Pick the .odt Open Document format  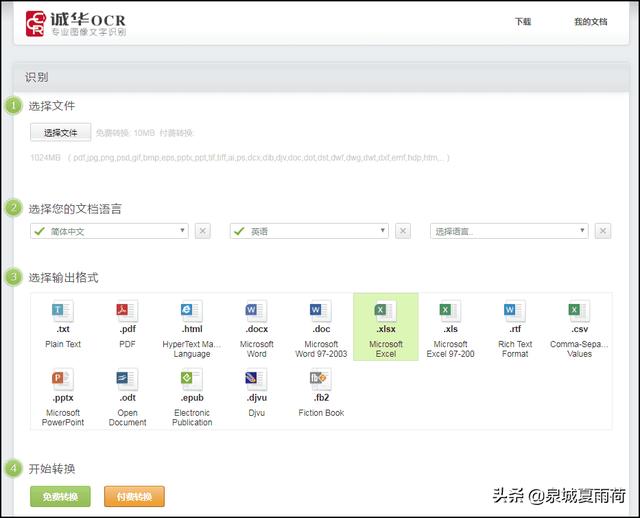tap(127, 396)
